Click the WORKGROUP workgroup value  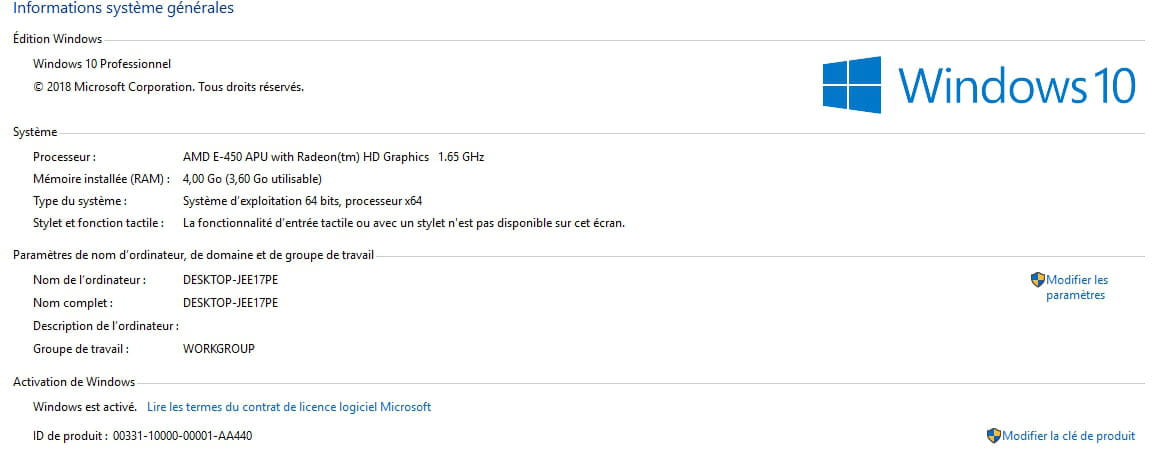[x=219, y=349]
